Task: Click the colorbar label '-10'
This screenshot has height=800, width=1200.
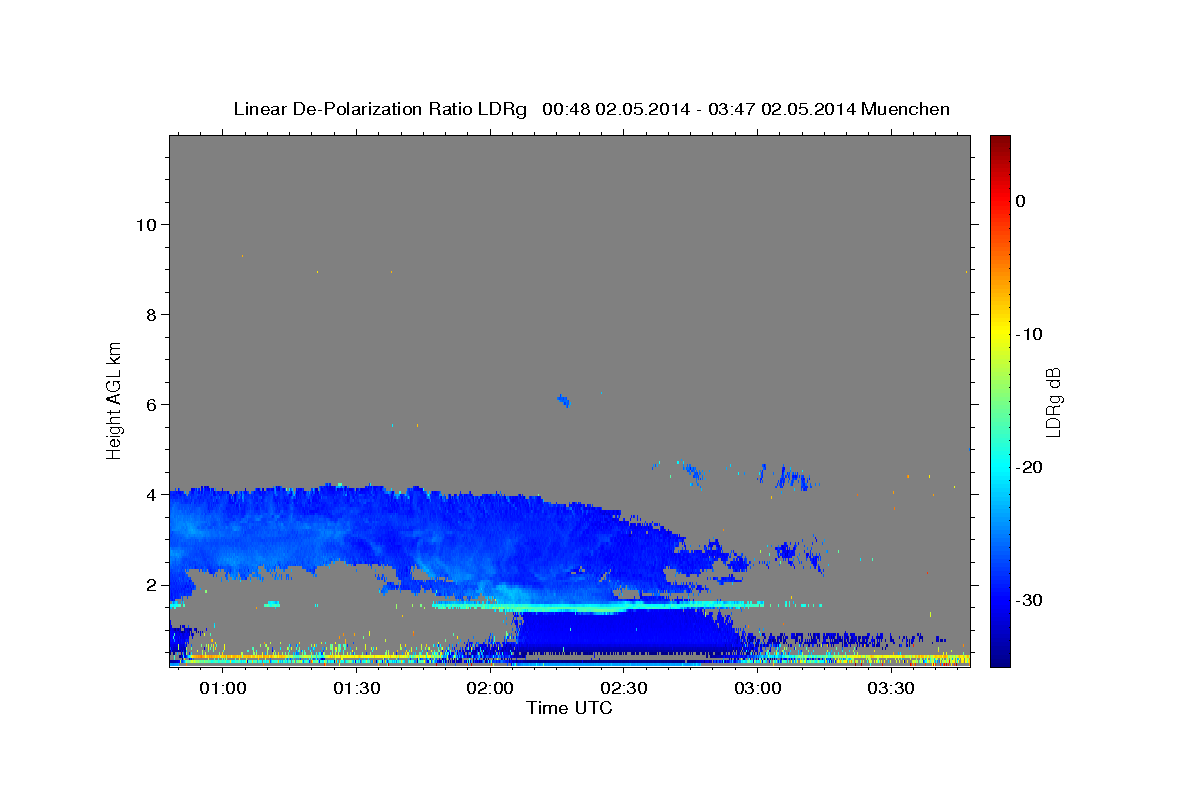Action: [1029, 334]
